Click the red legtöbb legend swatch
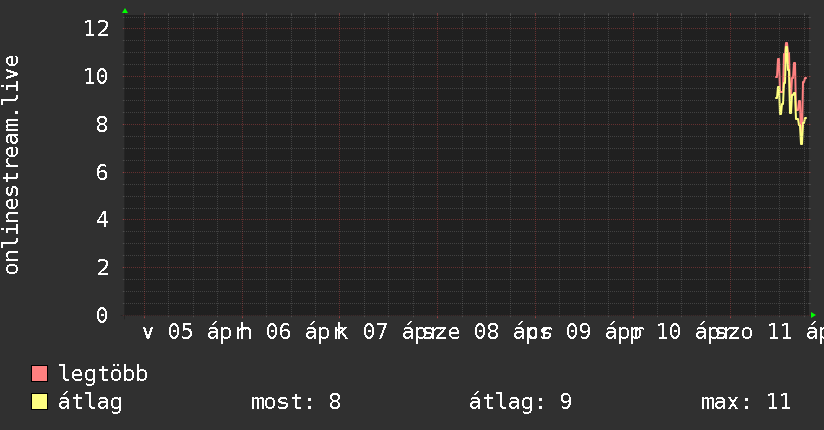This screenshot has width=824, height=430. point(40,374)
